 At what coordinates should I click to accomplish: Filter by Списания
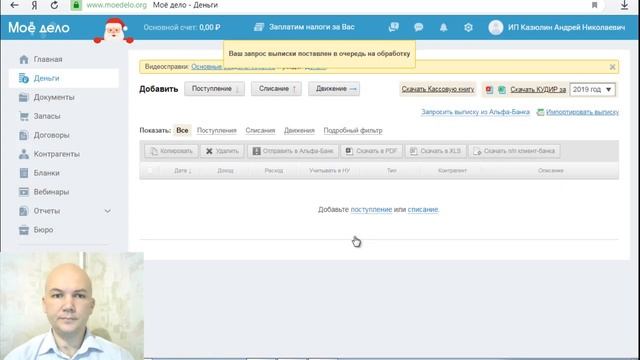(x=260, y=130)
